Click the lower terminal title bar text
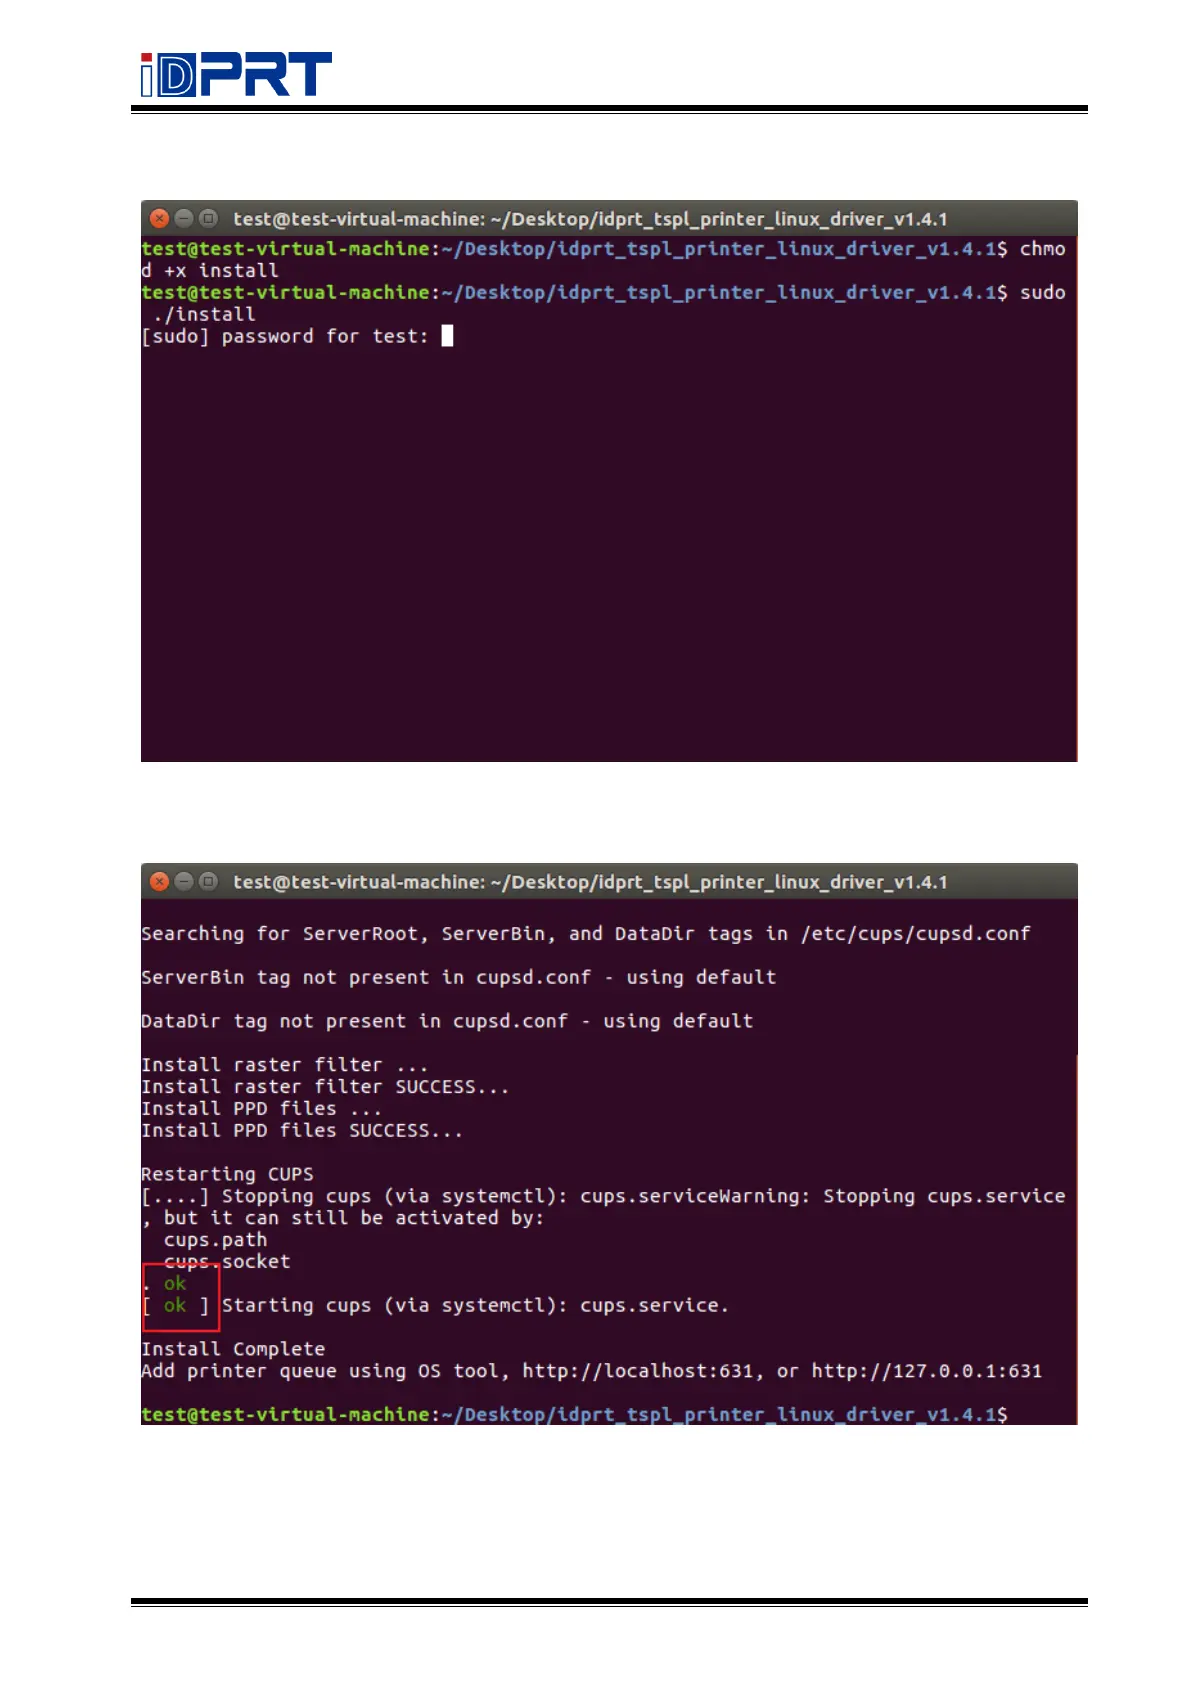The width and height of the screenshot is (1191, 1684). click(590, 882)
